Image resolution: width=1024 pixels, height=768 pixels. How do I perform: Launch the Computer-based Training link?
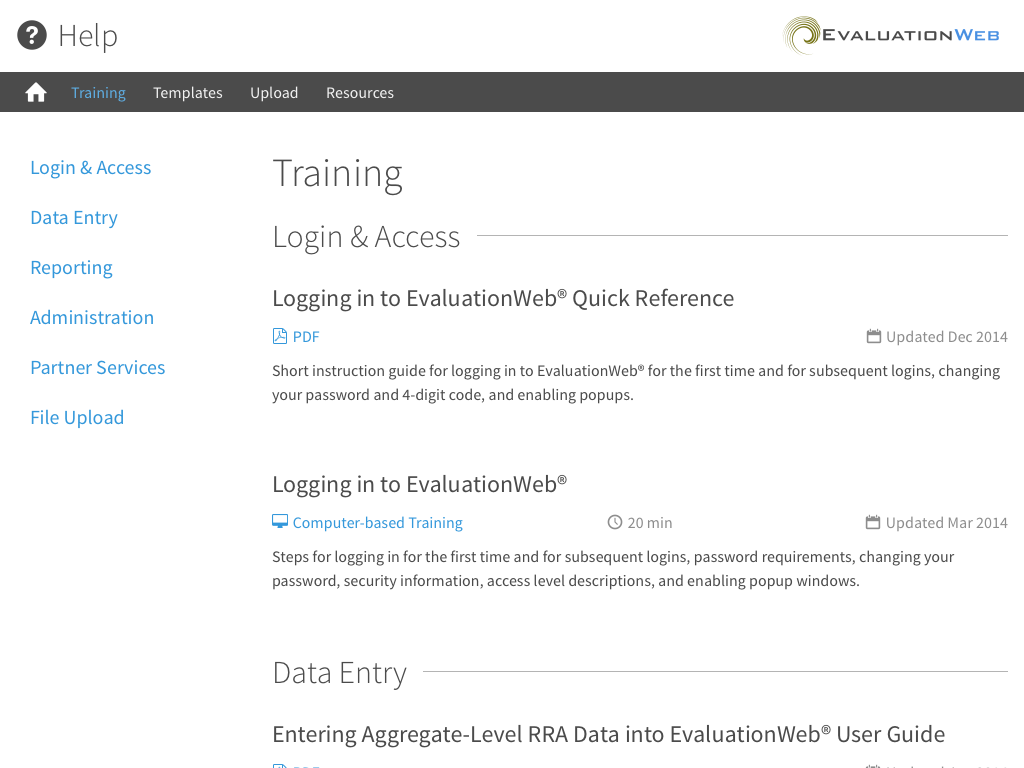(377, 523)
